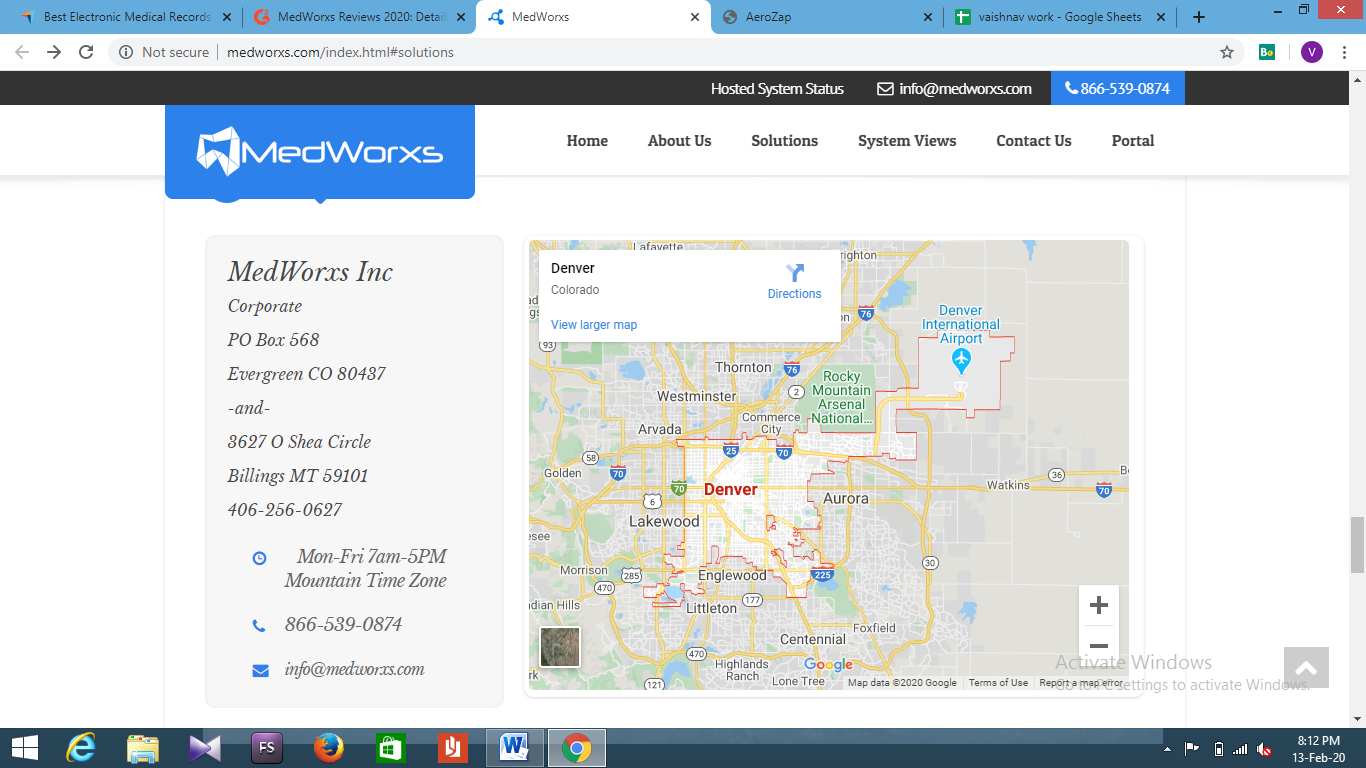The height and width of the screenshot is (768, 1366).
Task: Click Report a map error link
Action: [1081, 683]
